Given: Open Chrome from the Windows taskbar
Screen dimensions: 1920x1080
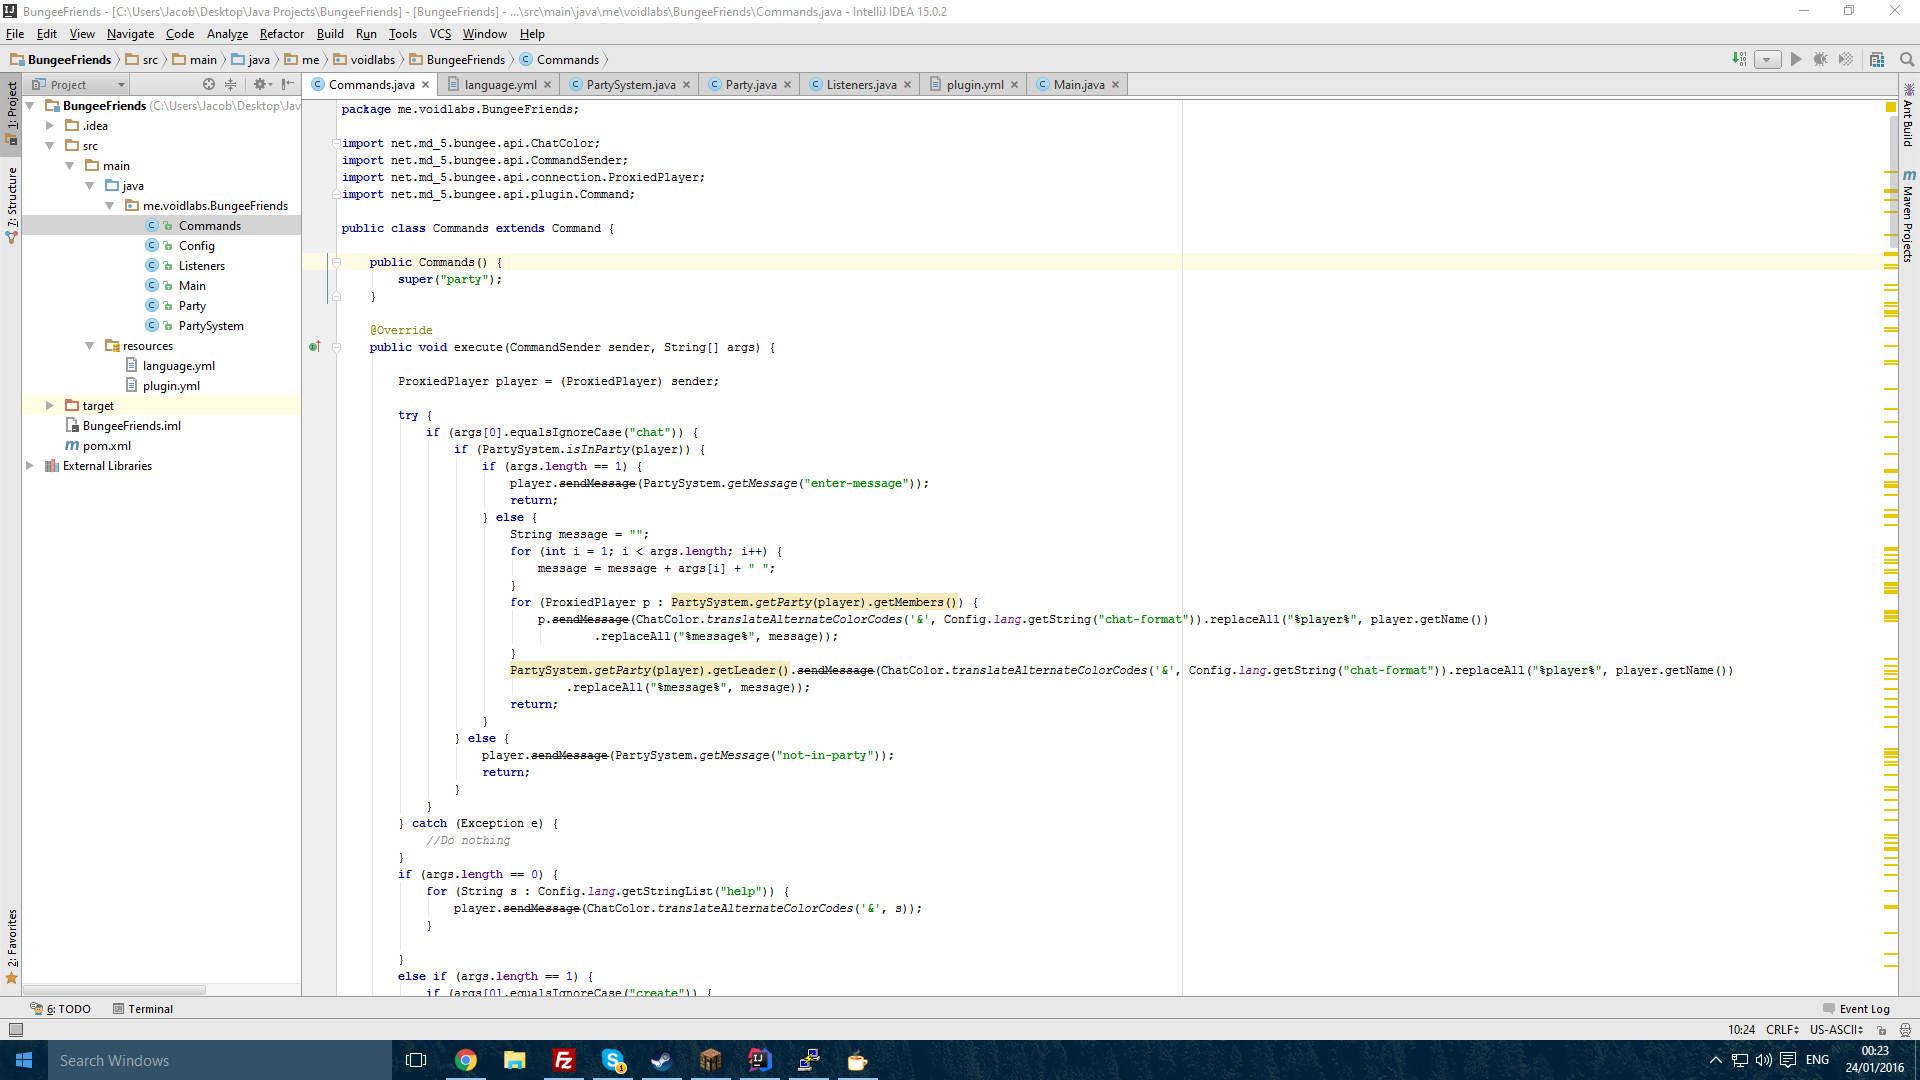Looking at the screenshot, I should [466, 1060].
